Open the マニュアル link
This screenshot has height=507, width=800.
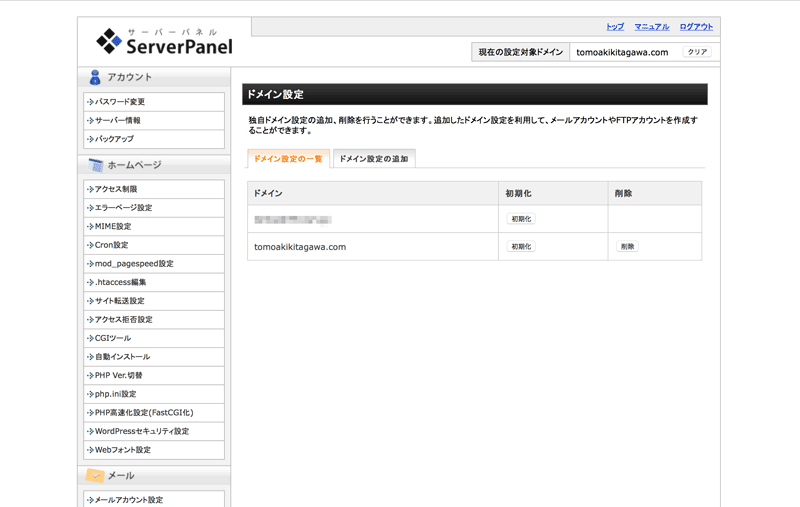652,27
